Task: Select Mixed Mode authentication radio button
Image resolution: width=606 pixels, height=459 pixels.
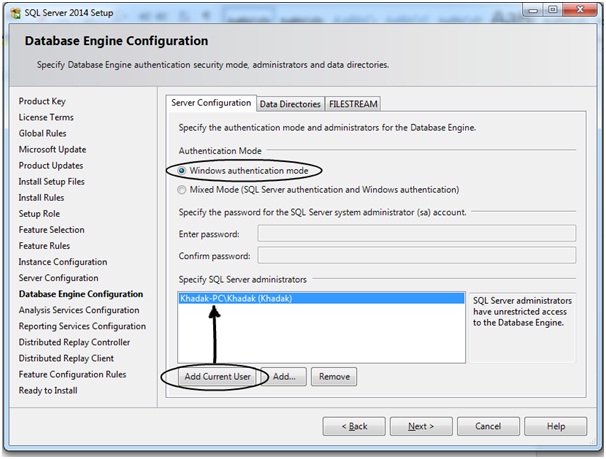Action: (182, 190)
